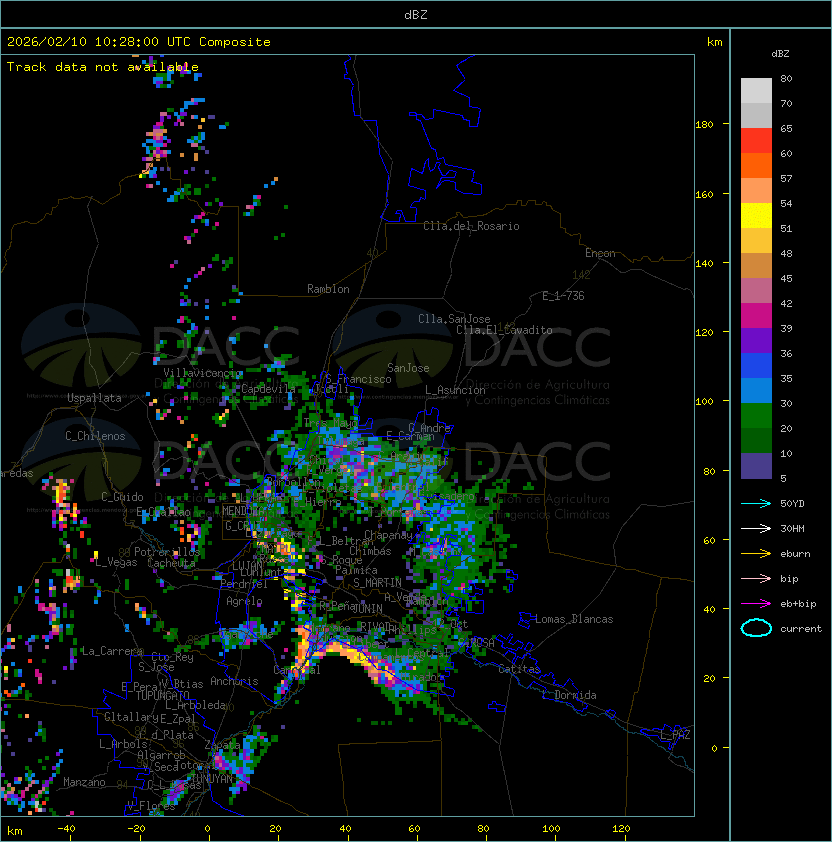Viewport: 832px width, 842px height.
Task: Click the 'Uspallata' map label
Action: coord(94,398)
